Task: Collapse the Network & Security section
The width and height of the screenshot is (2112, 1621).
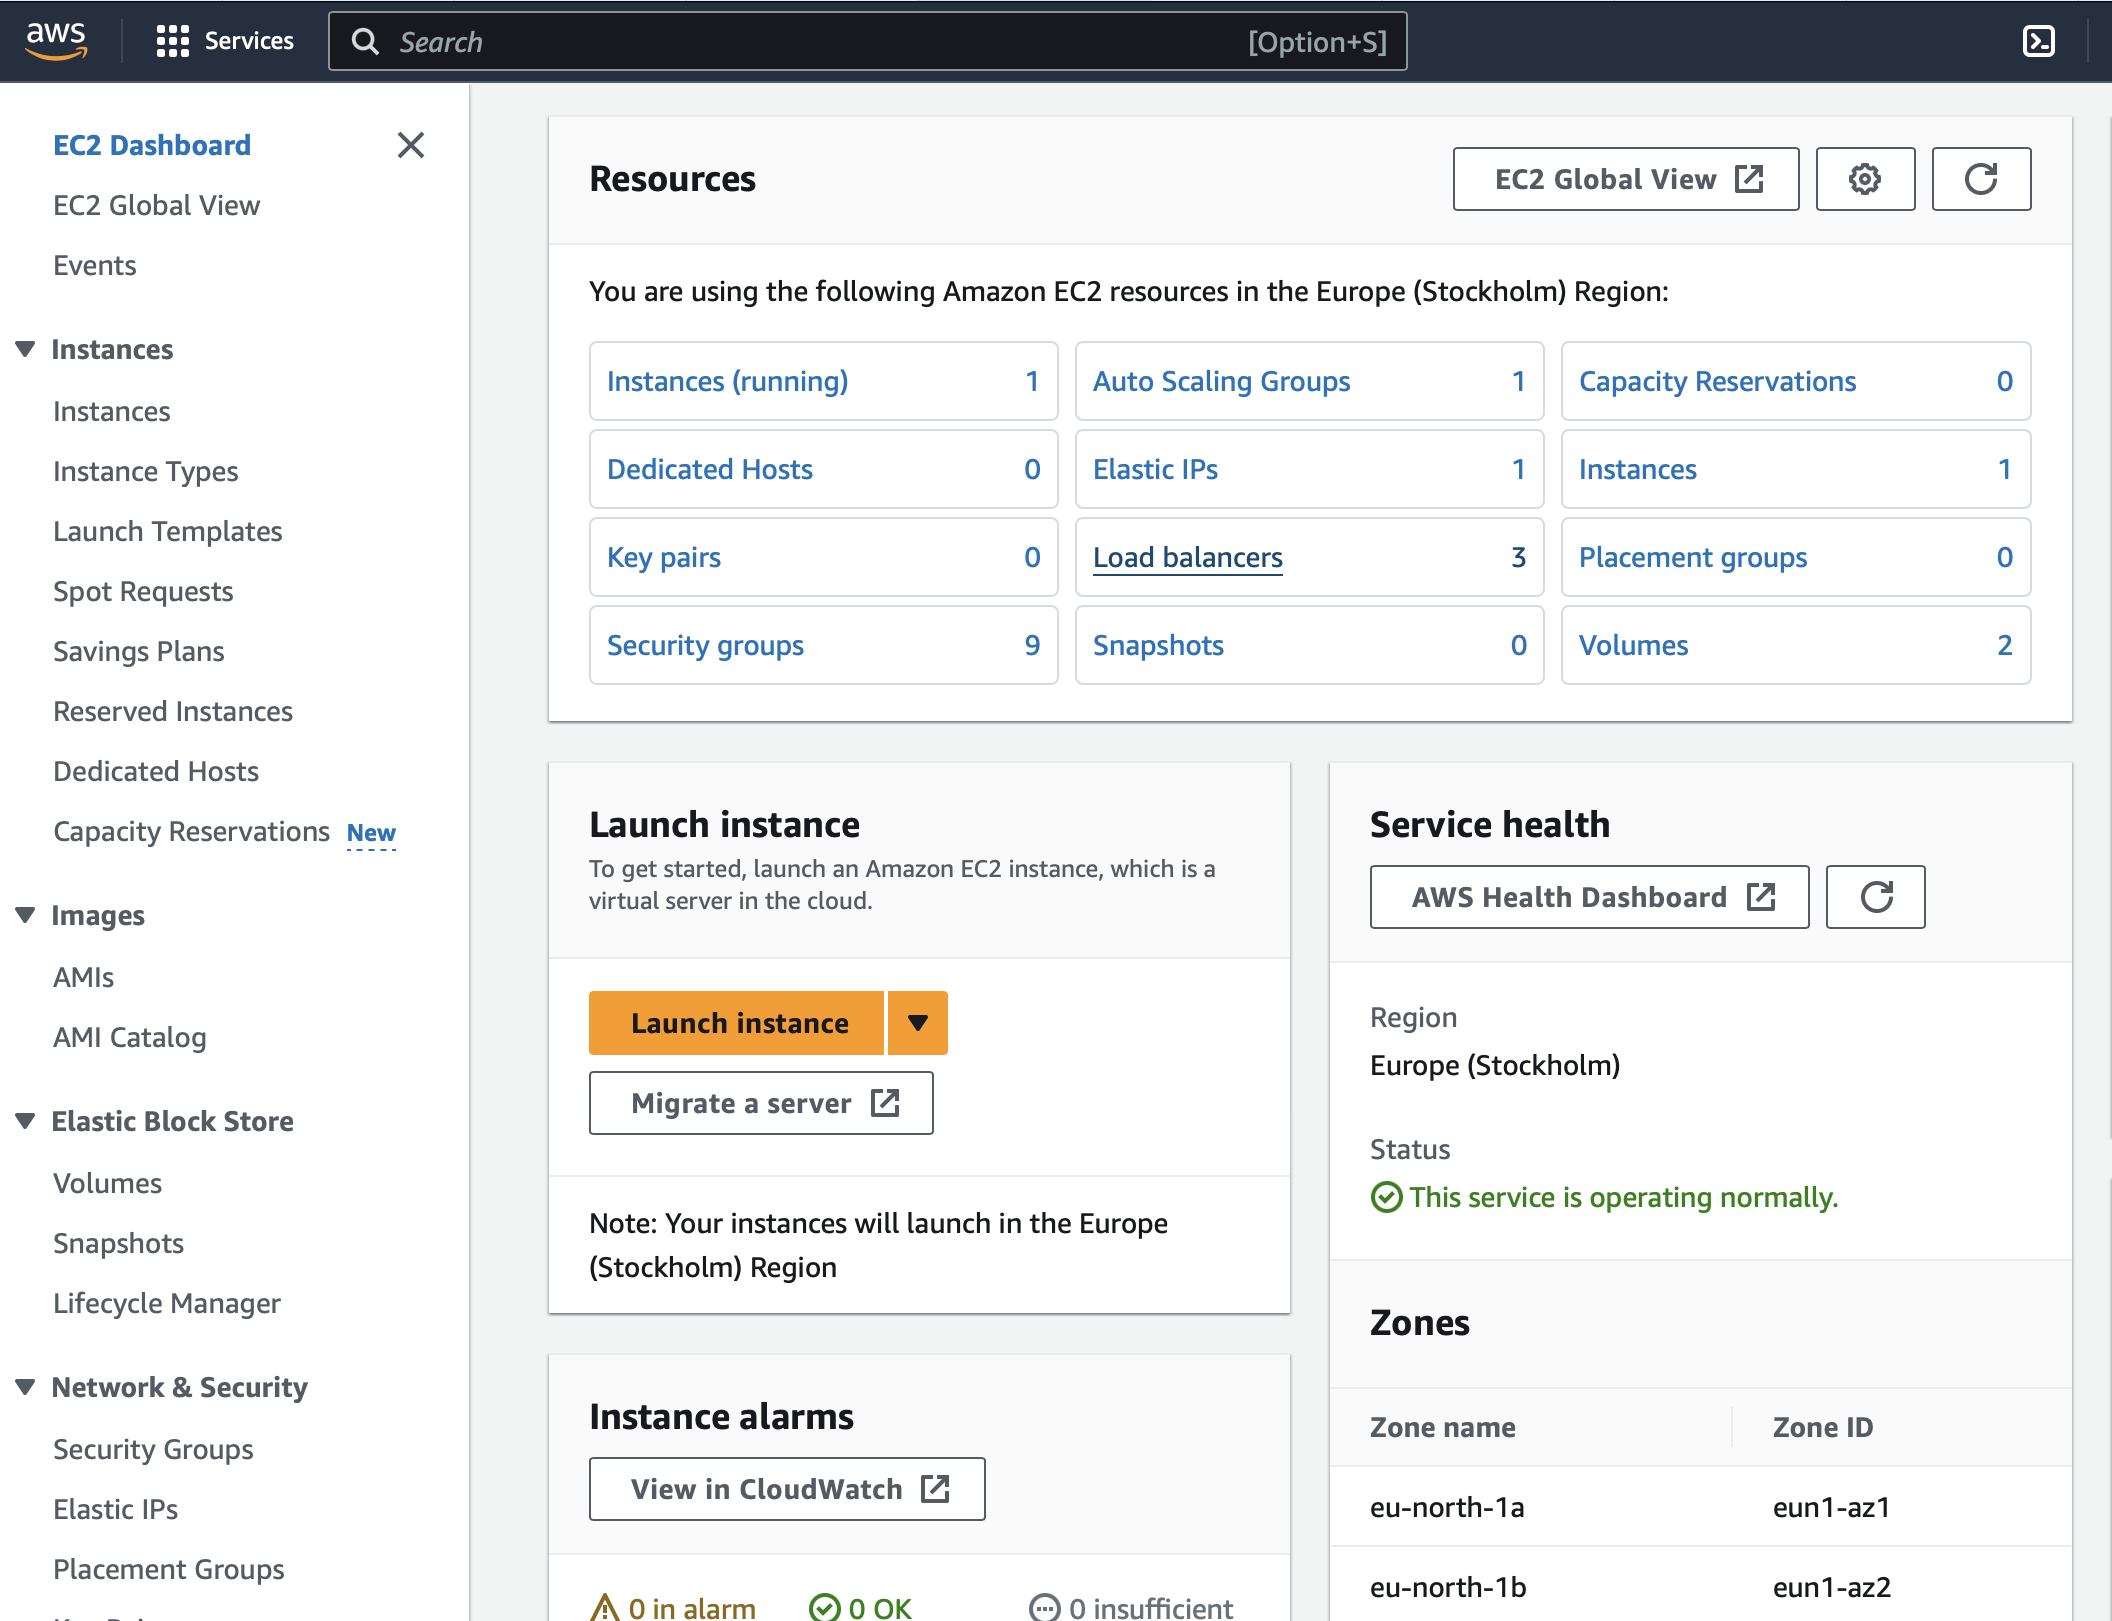Action: pyautogui.click(x=26, y=1387)
